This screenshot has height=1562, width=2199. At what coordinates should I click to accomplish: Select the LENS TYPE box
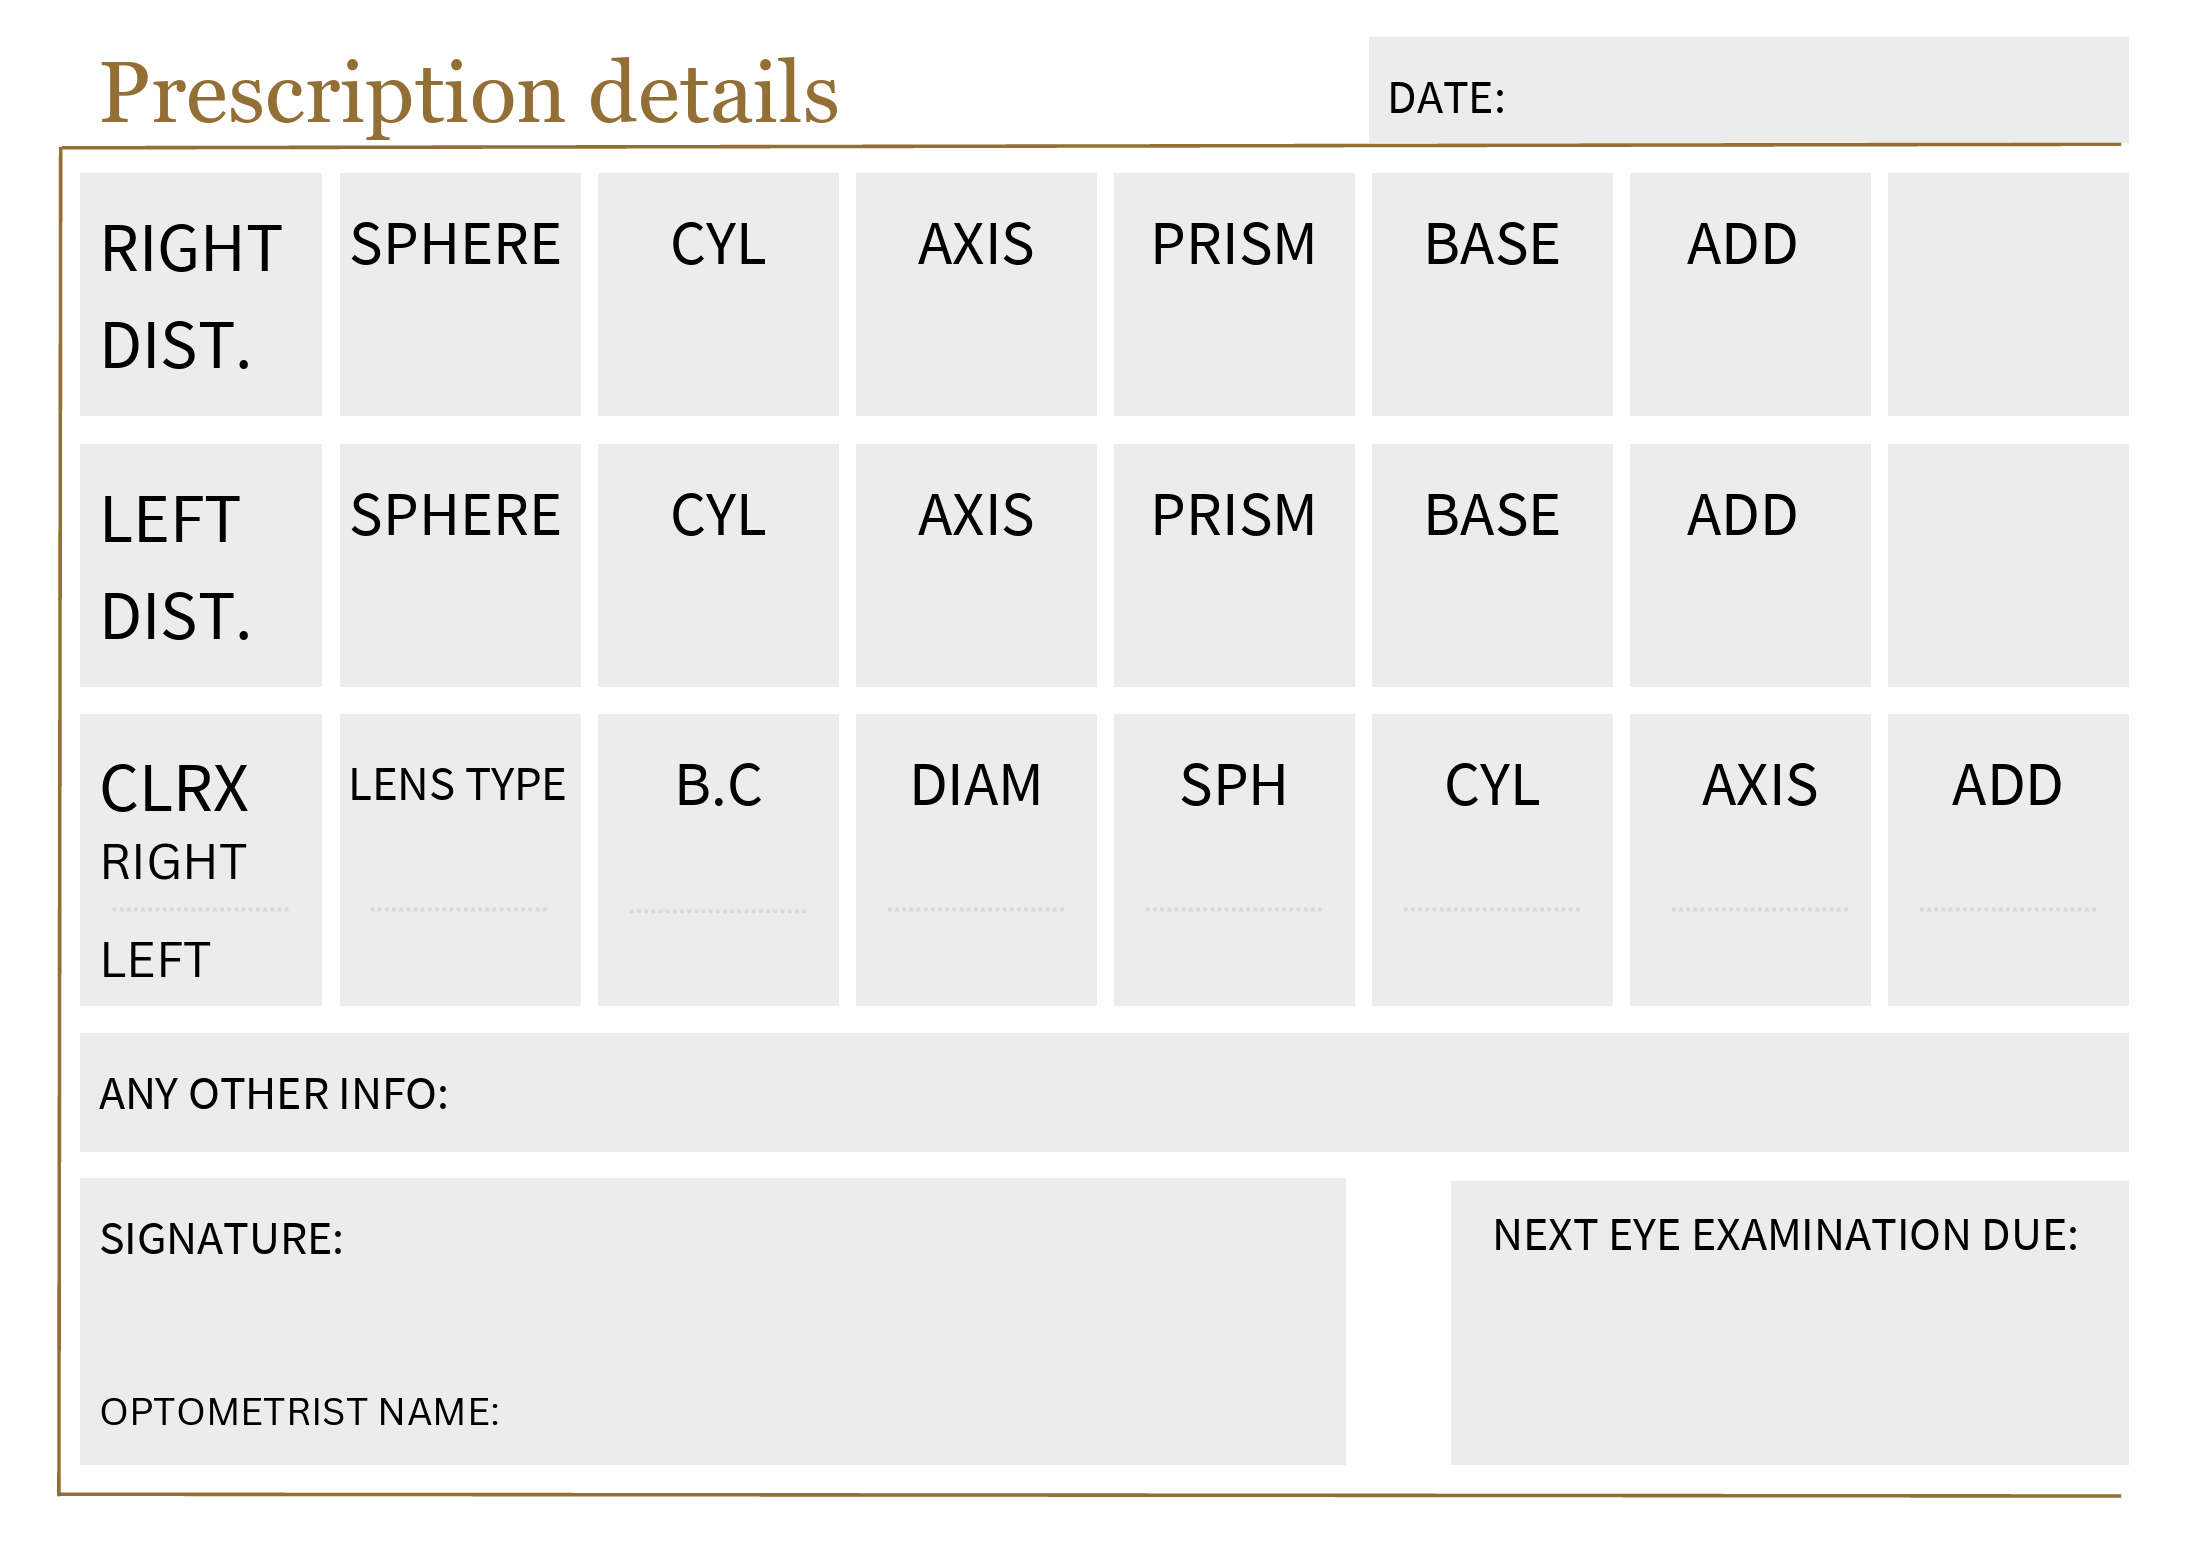[460, 860]
